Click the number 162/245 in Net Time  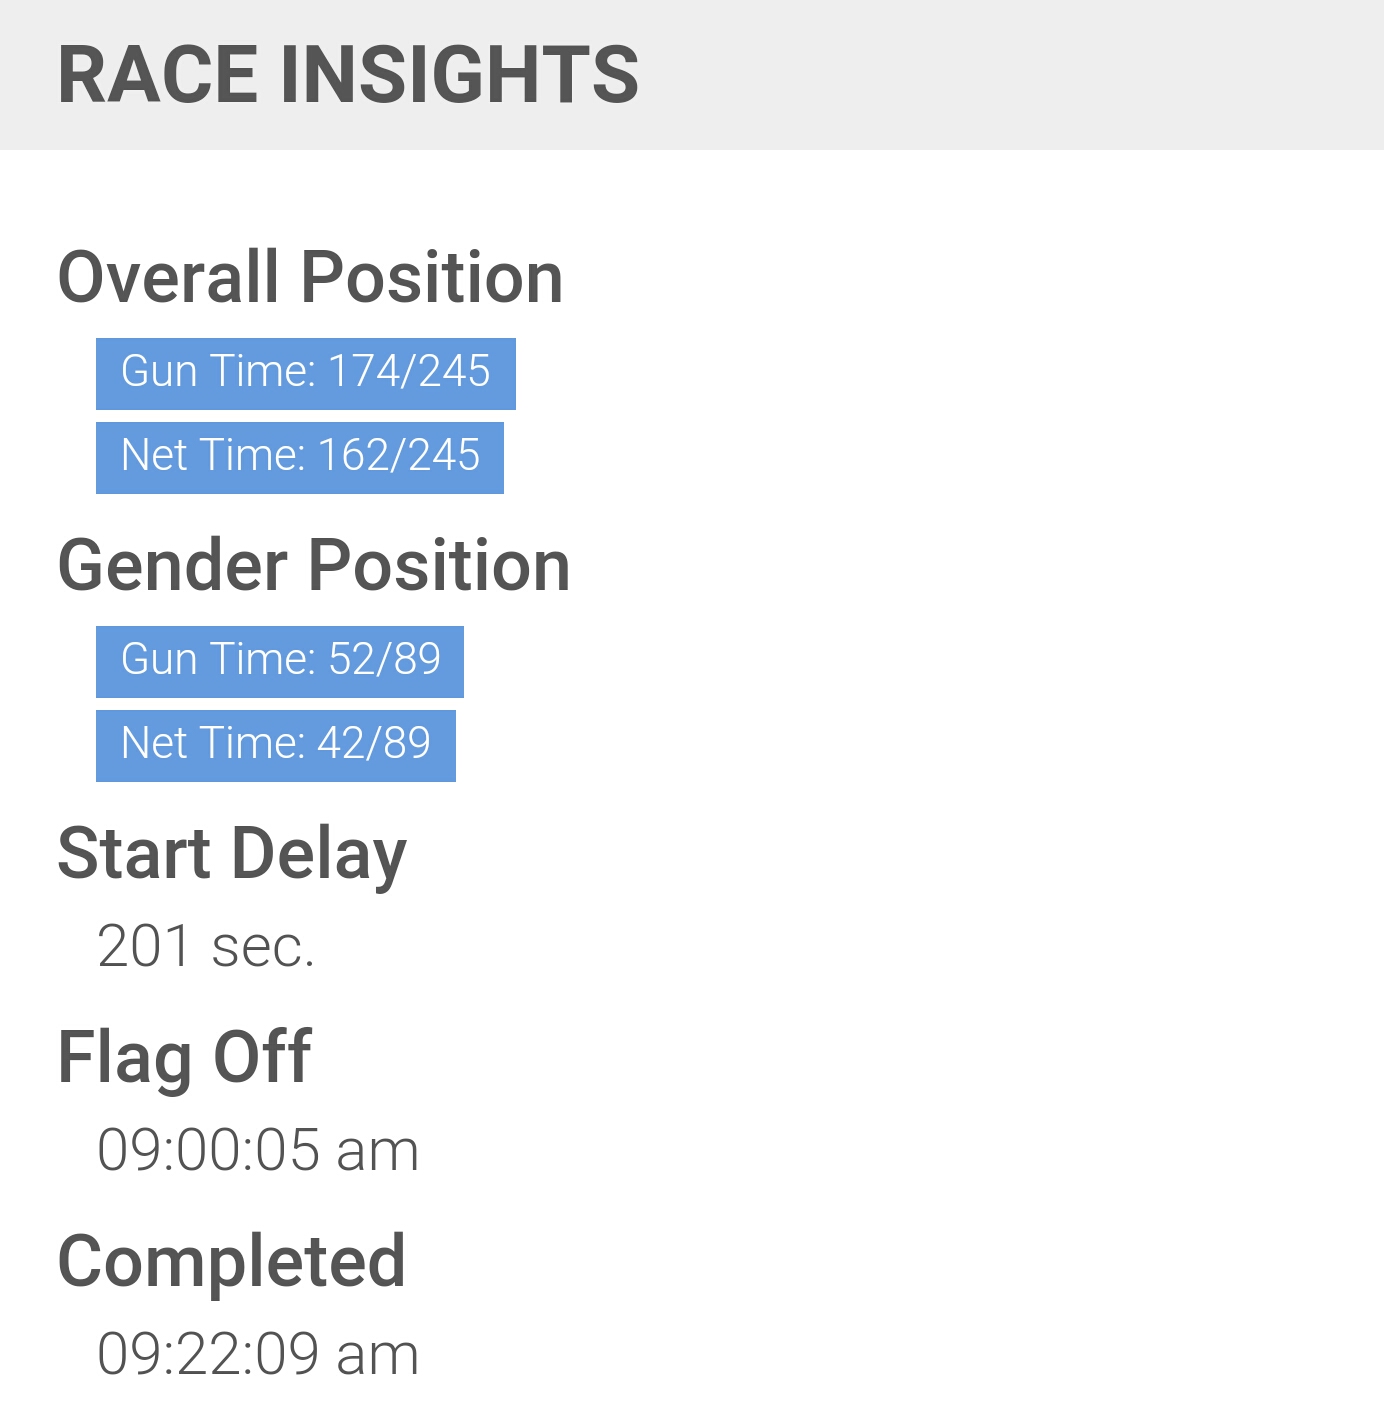click(399, 456)
